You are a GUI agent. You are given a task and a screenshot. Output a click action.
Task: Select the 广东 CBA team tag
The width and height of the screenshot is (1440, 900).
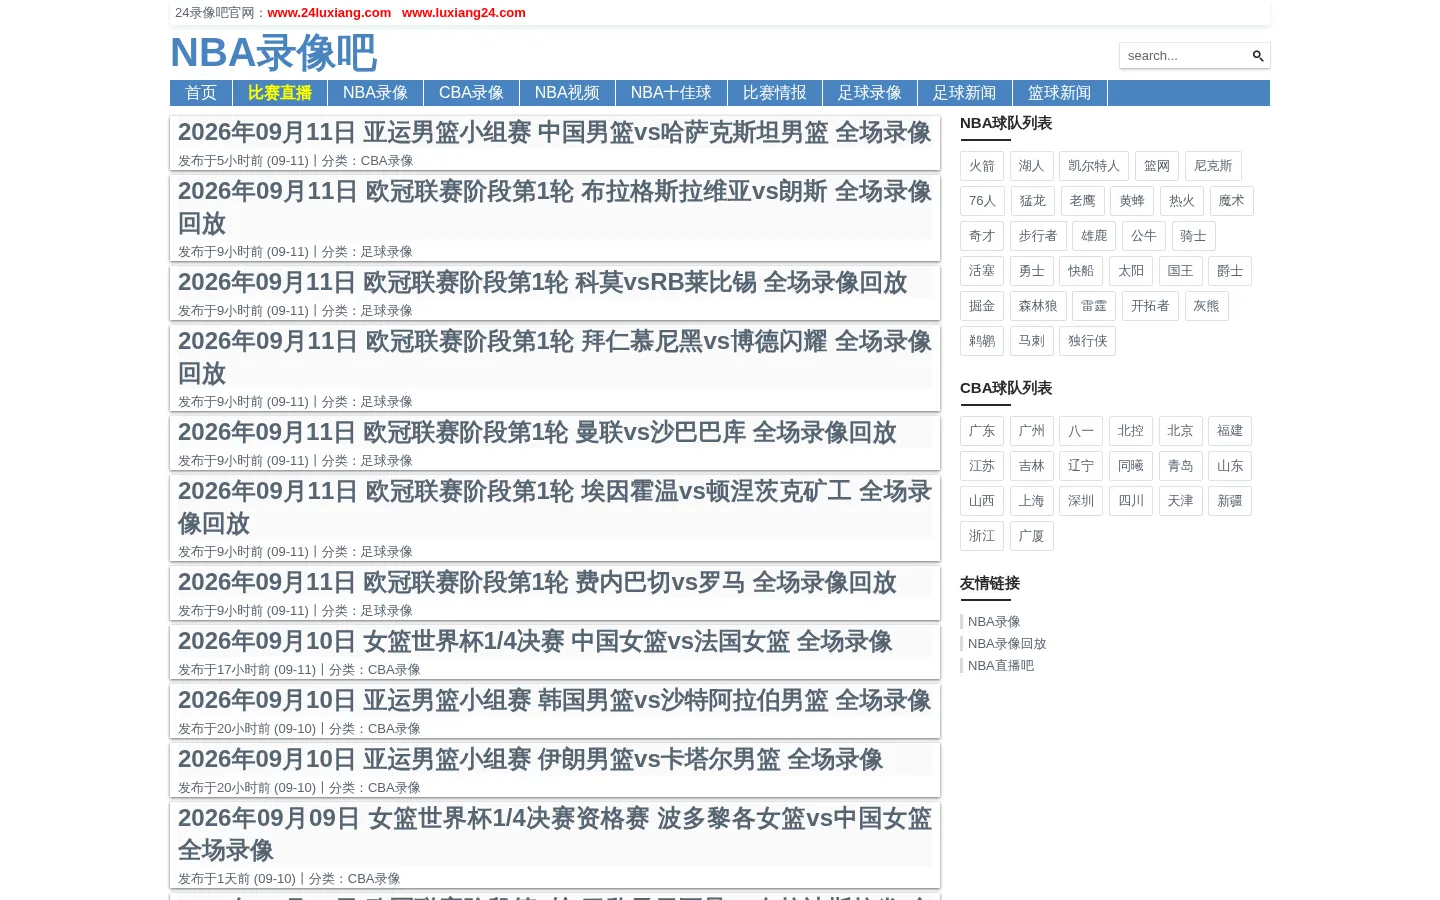click(x=982, y=431)
